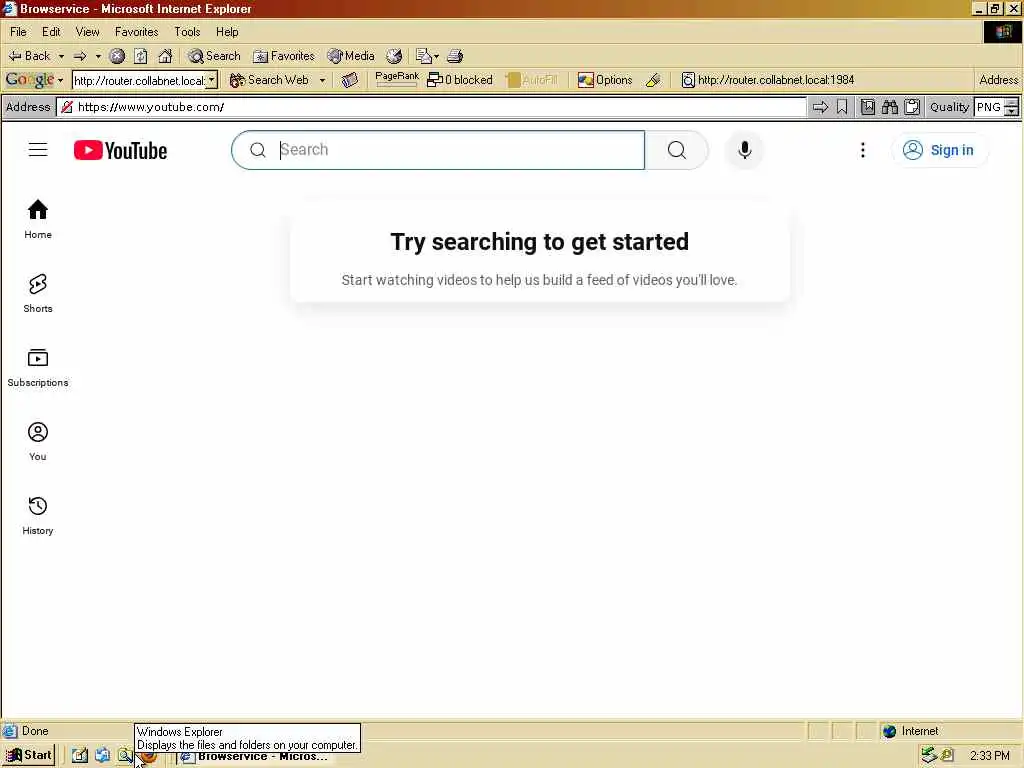Screen dimensions: 1024x768
Task: Click the Home icon in IE toolbar
Action: tap(165, 56)
